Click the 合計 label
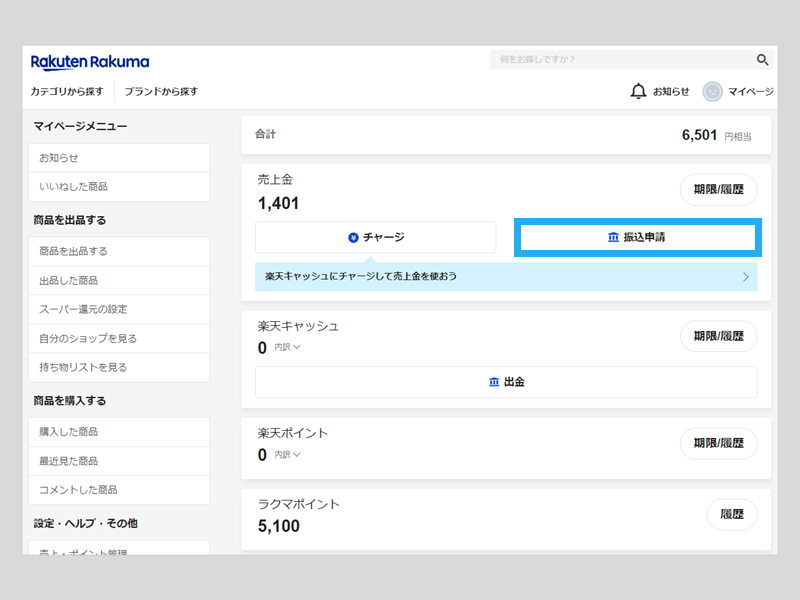This screenshot has height=600, width=800. tap(265, 134)
